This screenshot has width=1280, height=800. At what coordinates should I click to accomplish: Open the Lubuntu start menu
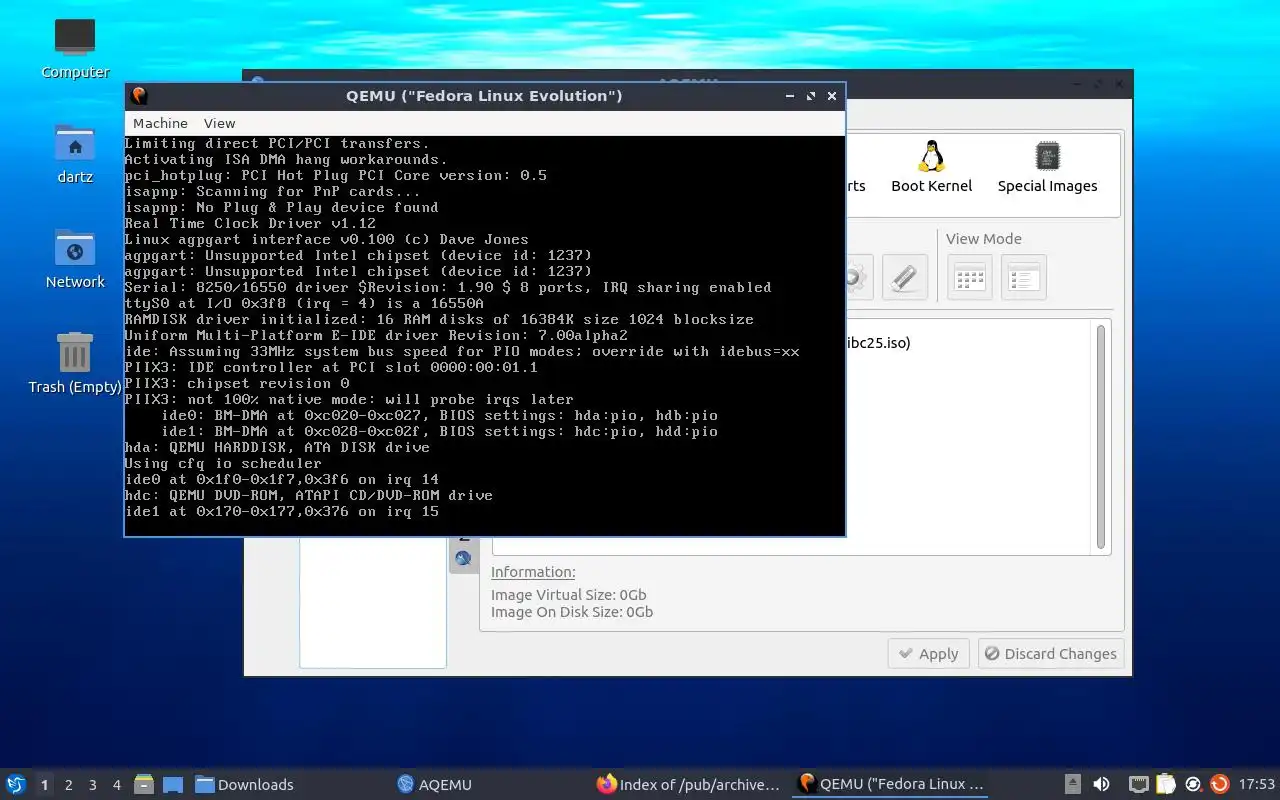[x=16, y=784]
